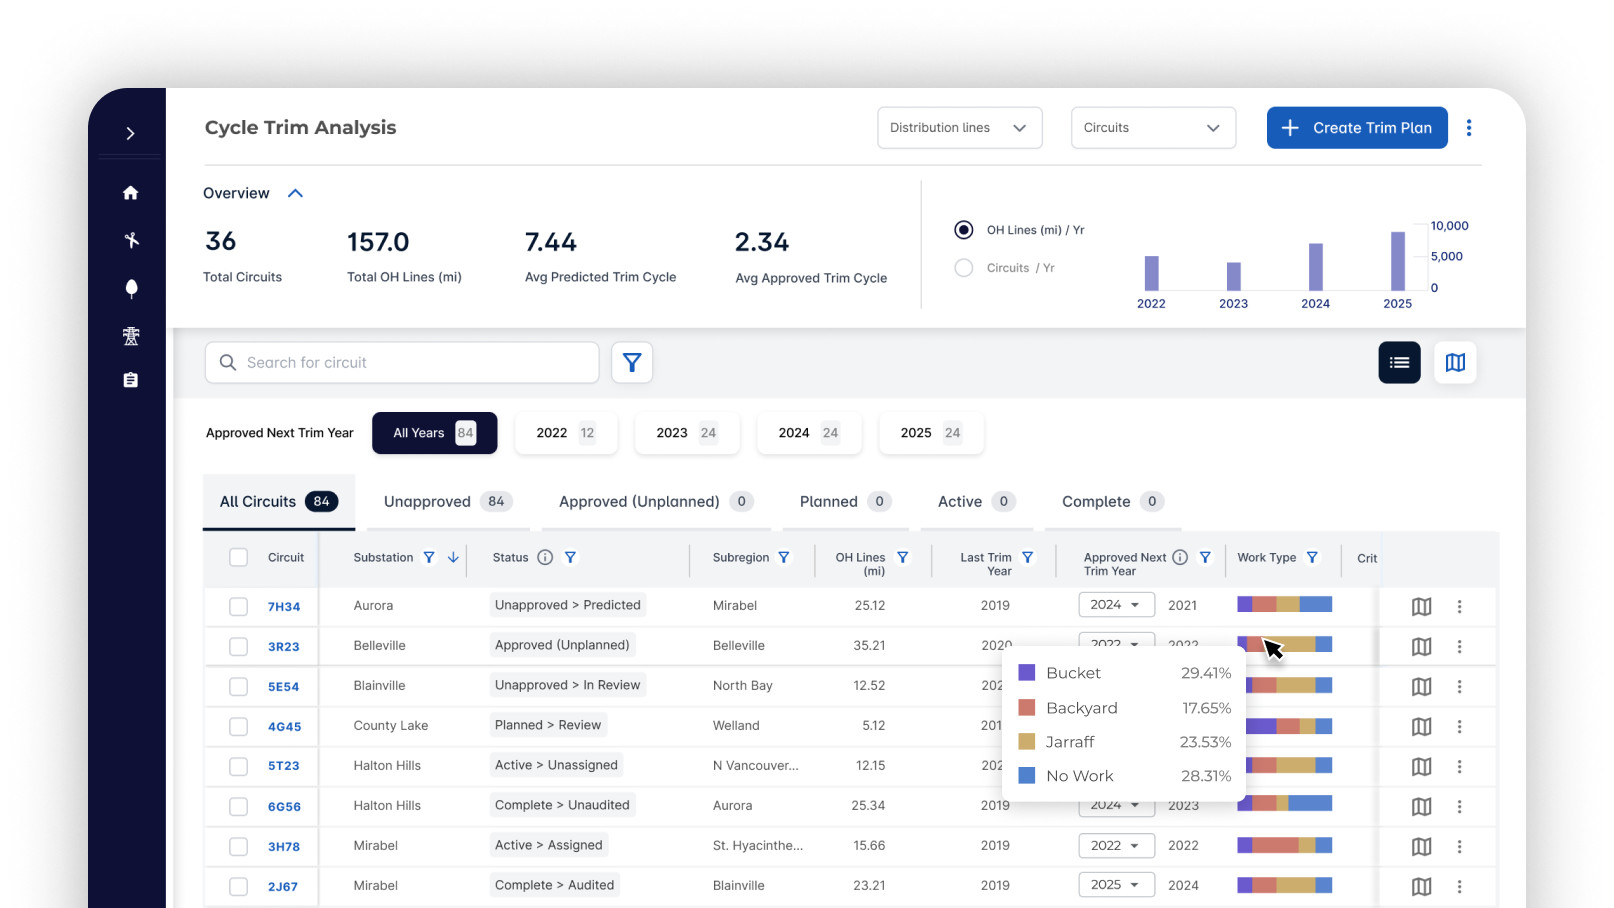Open the Distribution lines dropdown
The height and width of the screenshot is (908, 1614).
[959, 128]
